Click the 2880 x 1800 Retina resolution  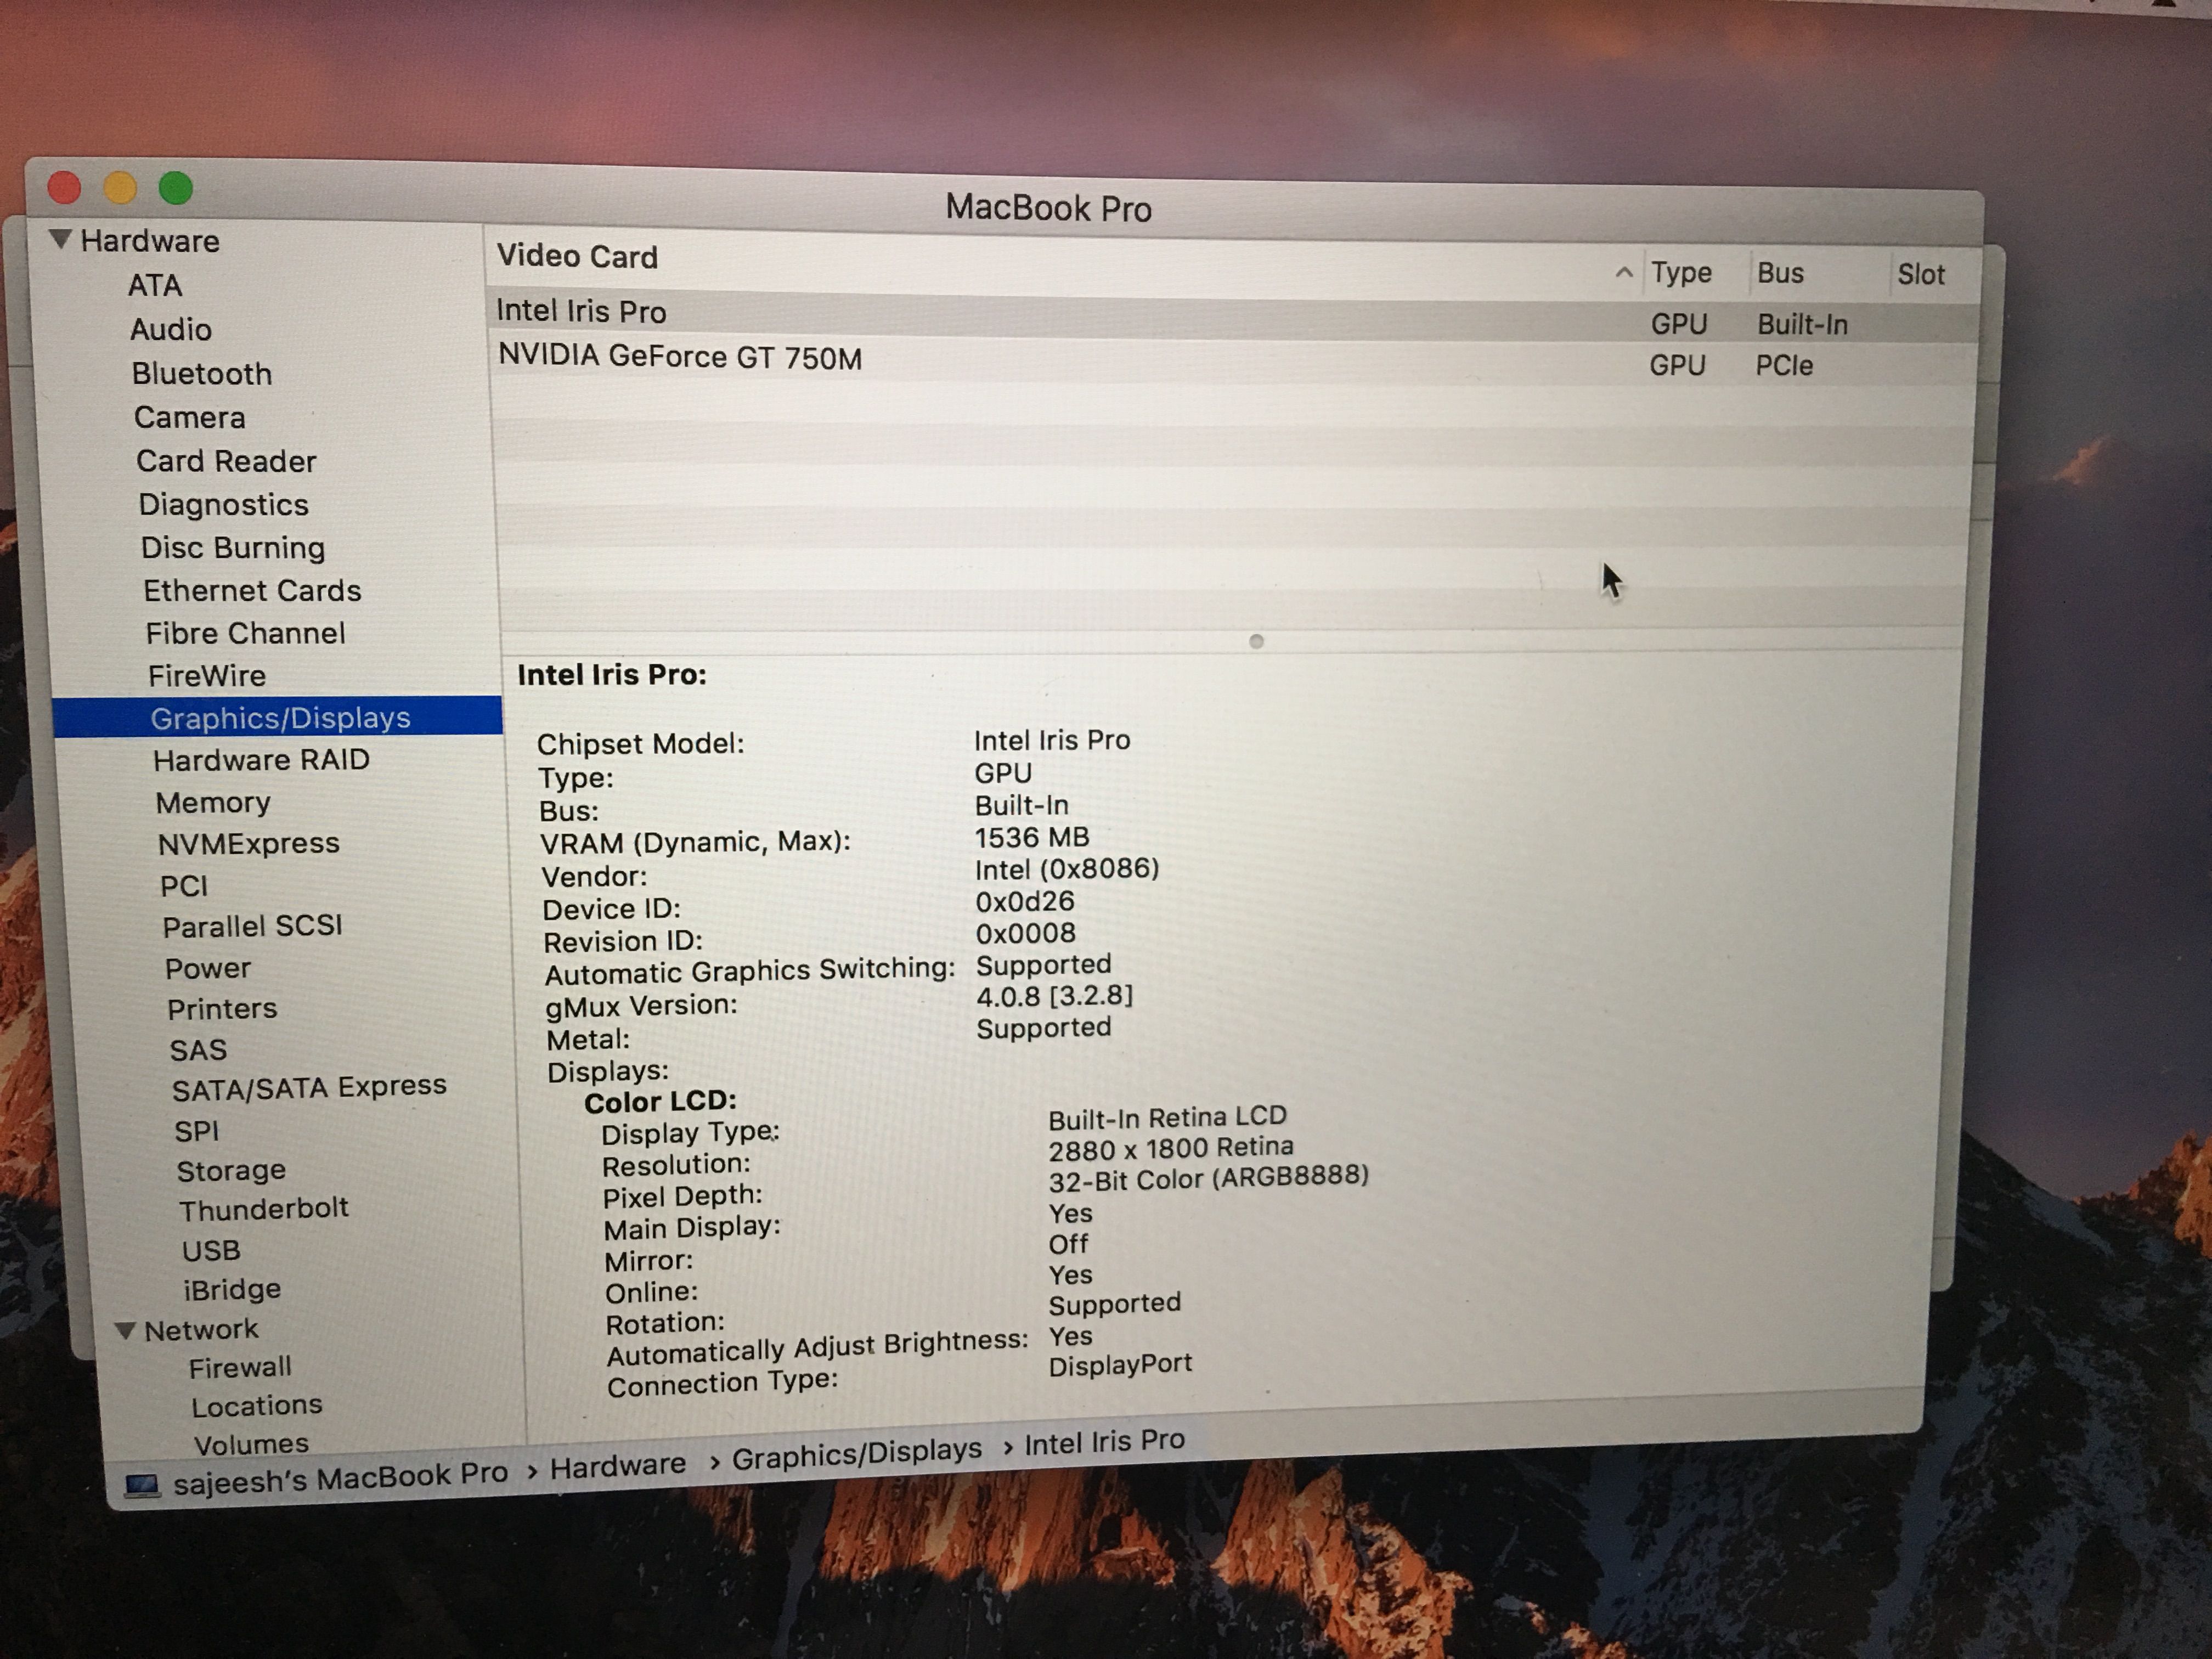[x=1171, y=1148]
